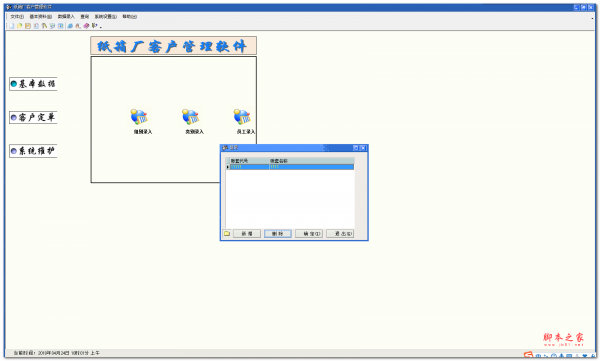The image size is (600, 361).
Task: Select the 客户定单 sidebar button
Action: tap(33, 118)
